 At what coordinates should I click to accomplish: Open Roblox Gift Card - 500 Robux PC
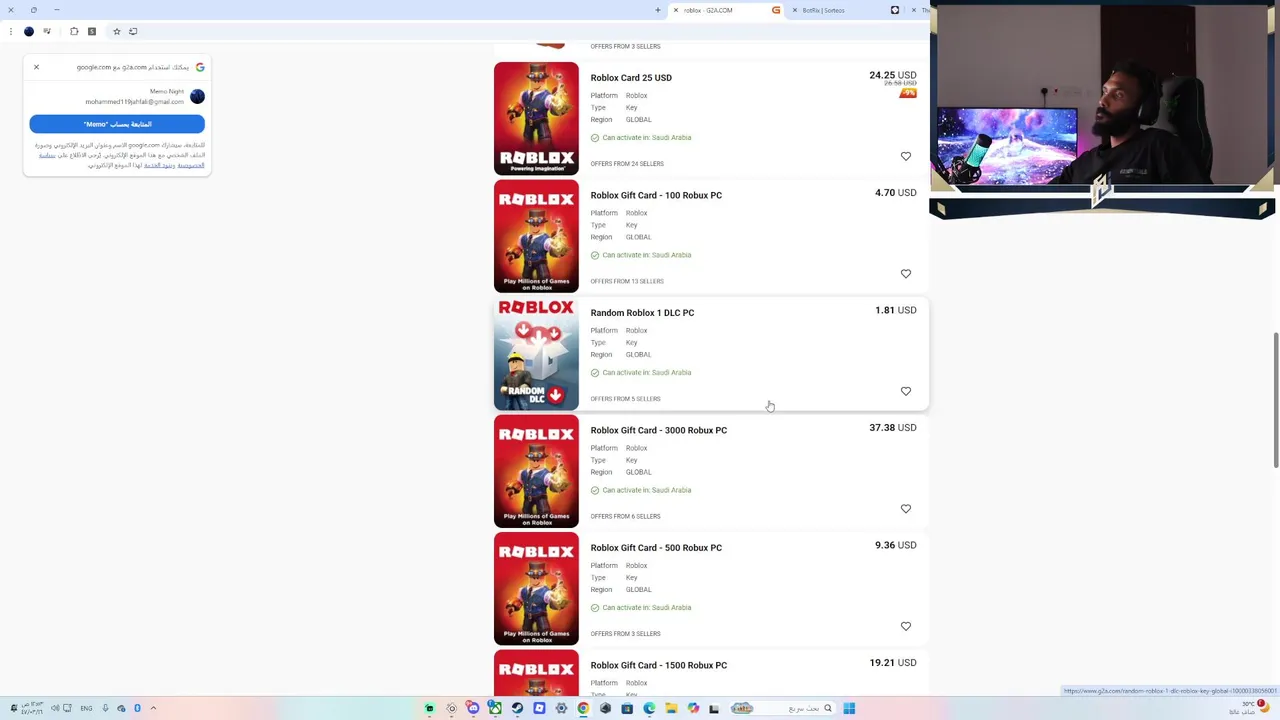tap(656, 548)
